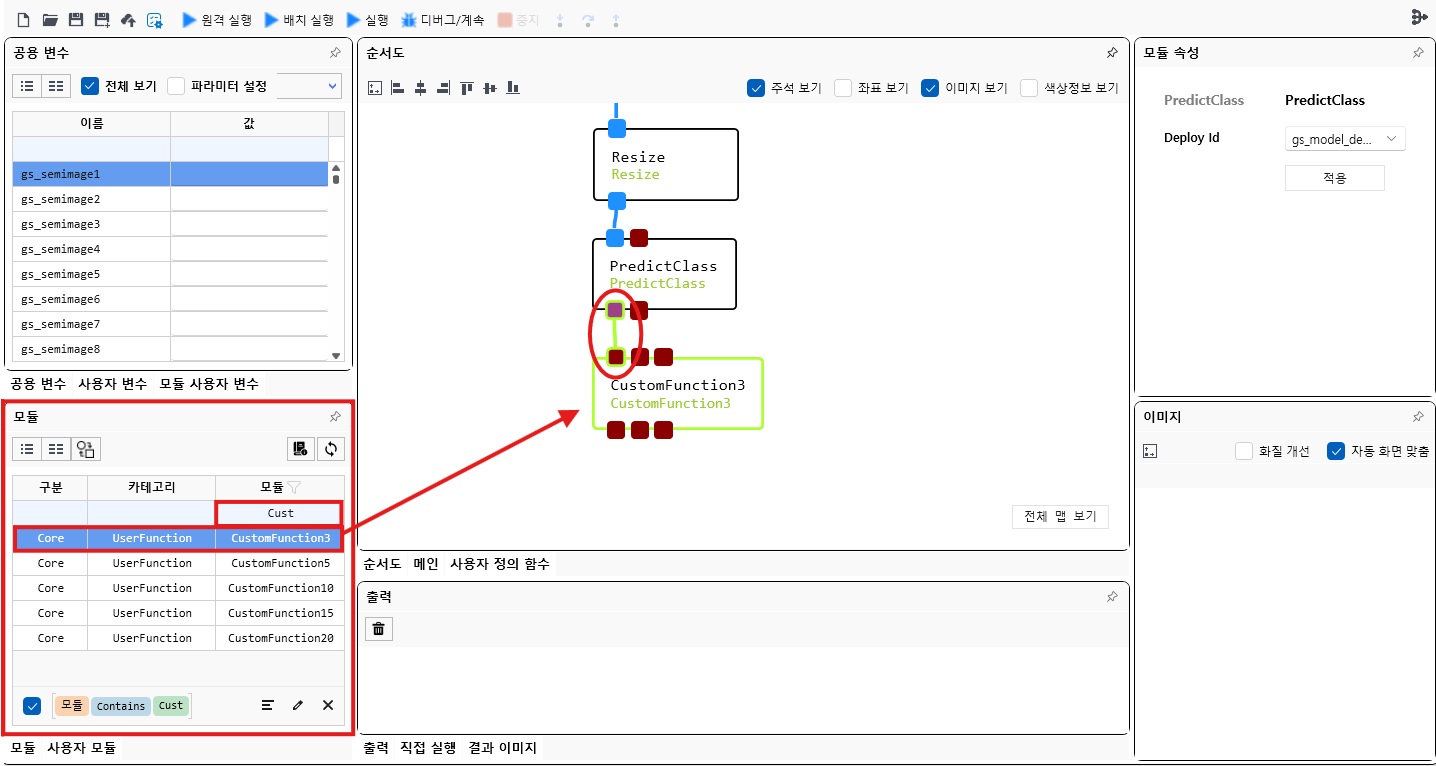Switch to the 사용자 변수 tab

tap(112, 384)
